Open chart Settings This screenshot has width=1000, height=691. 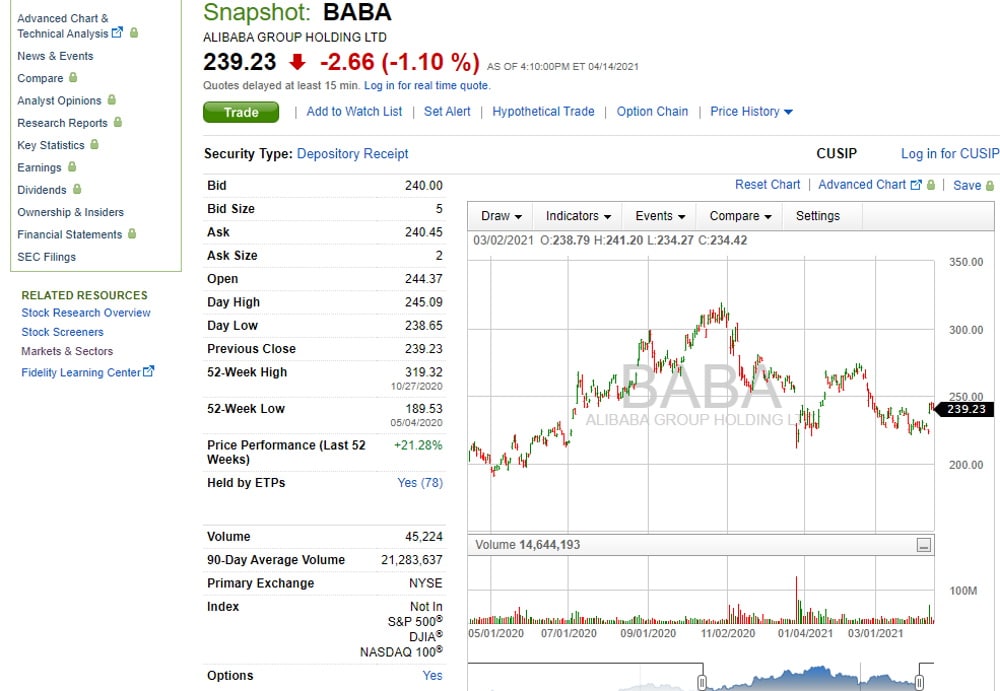(x=818, y=216)
